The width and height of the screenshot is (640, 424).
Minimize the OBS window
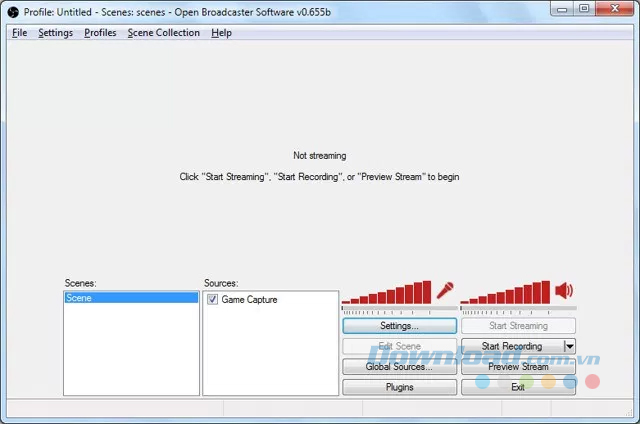pos(562,9)
